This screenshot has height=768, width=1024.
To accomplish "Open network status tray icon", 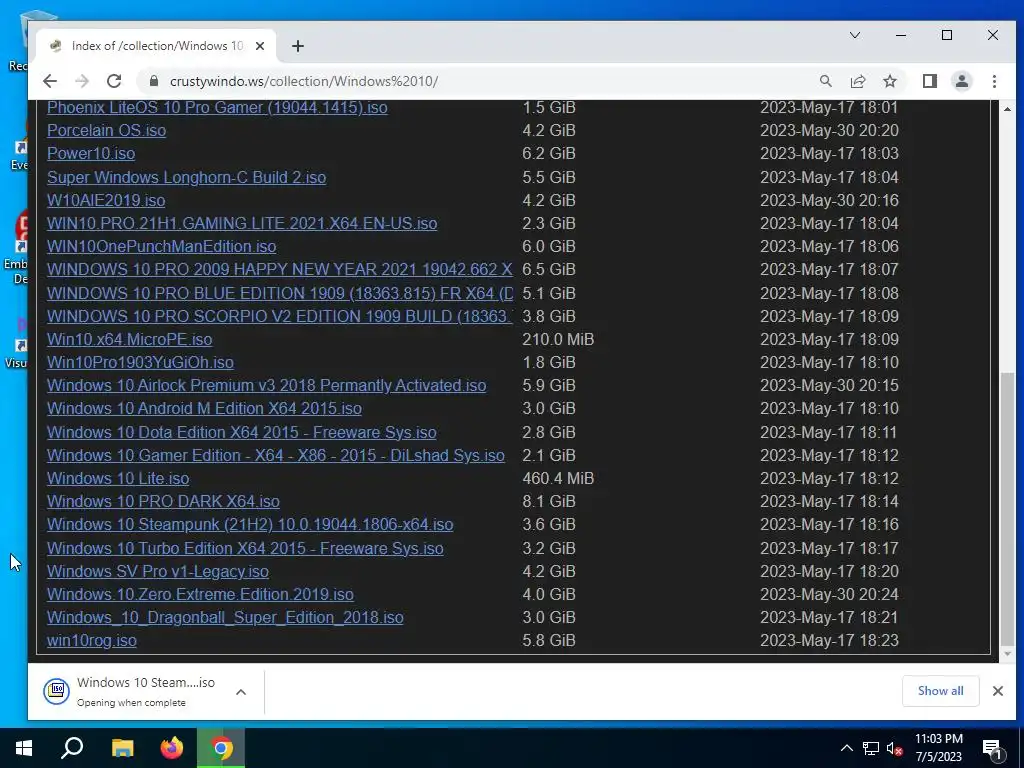I will coord(871,748).
